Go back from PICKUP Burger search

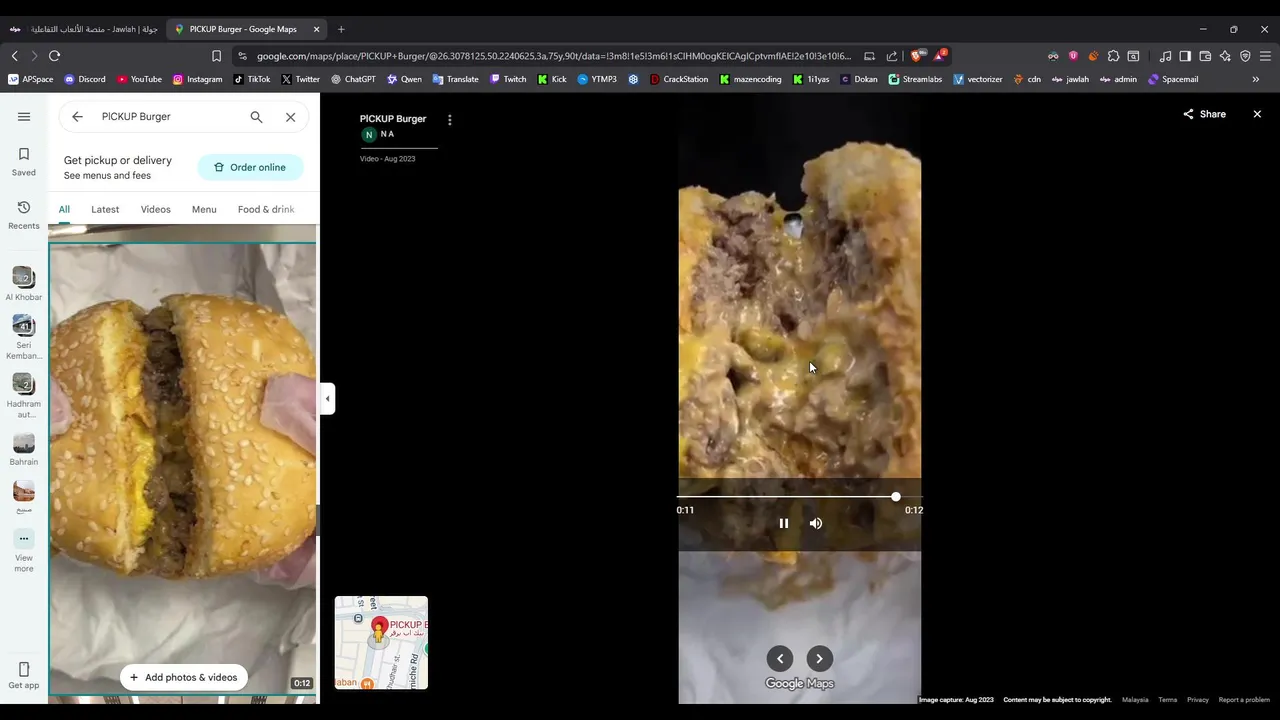coord(77,117)
